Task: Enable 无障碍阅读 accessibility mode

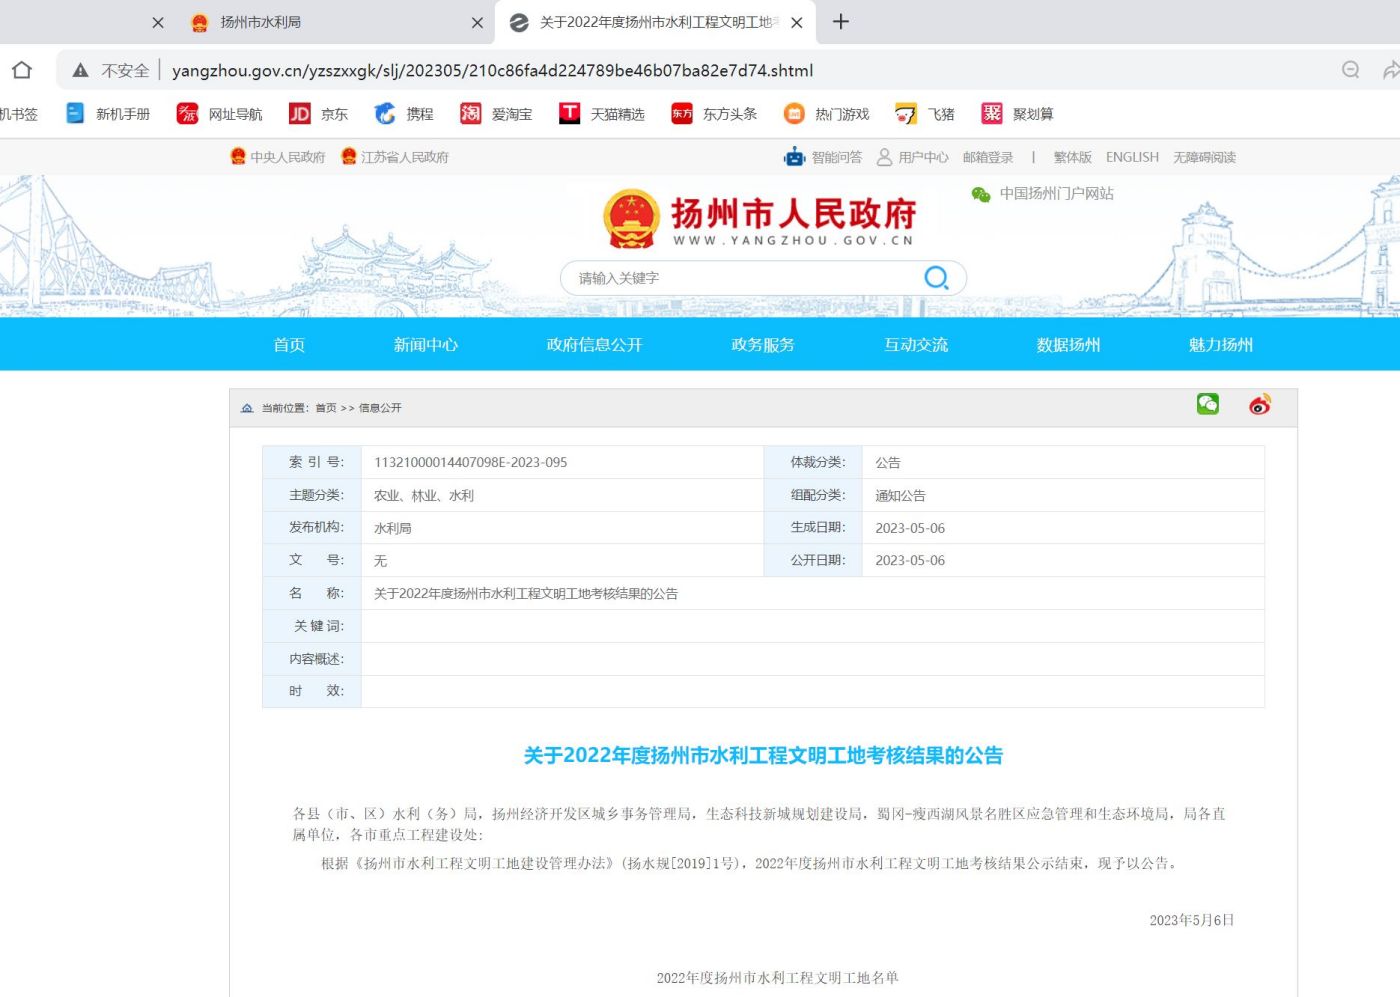Action: coord(1204,157)
